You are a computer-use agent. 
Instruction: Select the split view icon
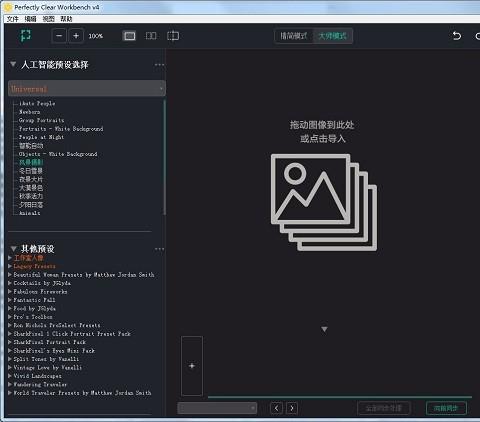(173, 36)
